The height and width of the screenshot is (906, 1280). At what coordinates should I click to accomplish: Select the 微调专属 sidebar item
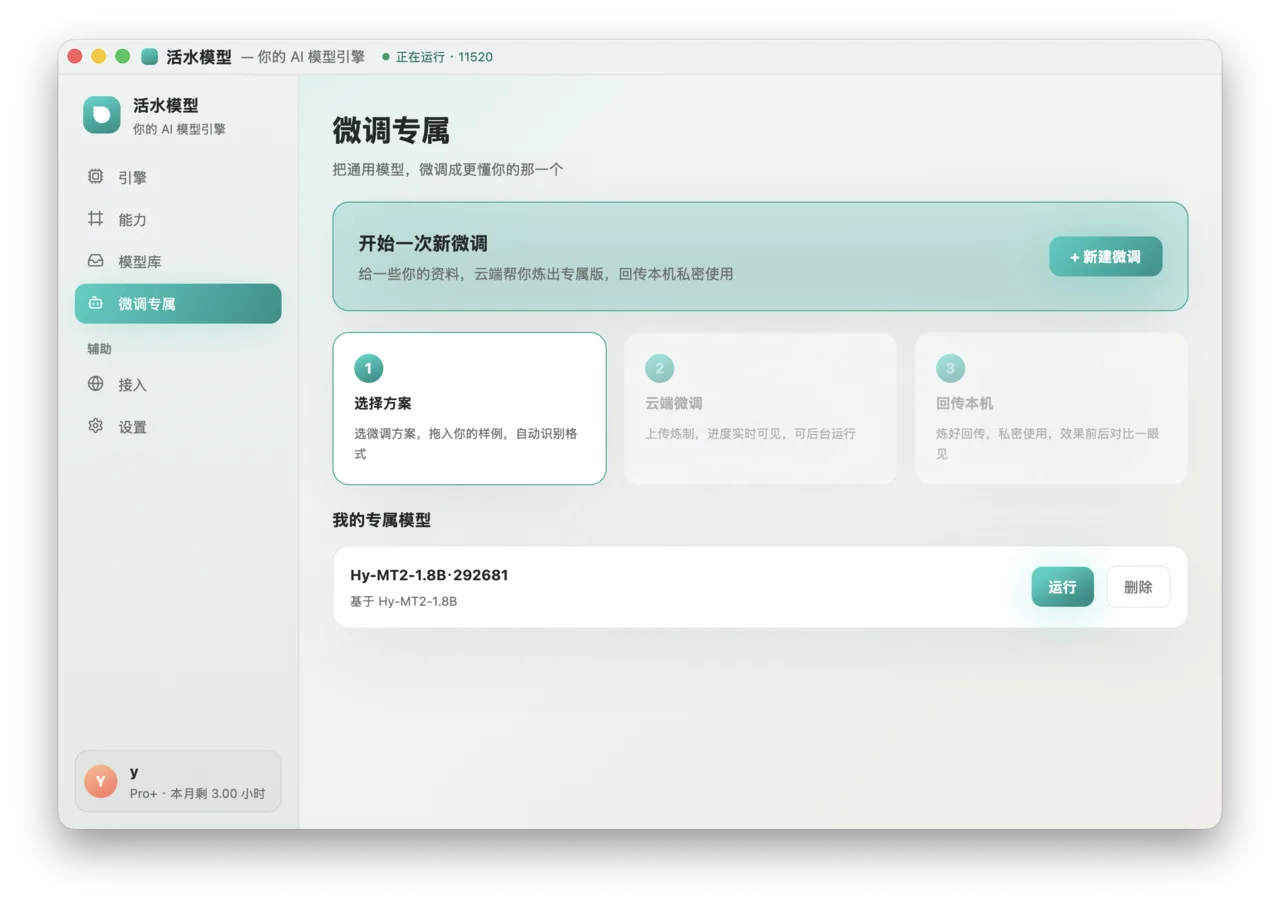(x=178, y=303)
